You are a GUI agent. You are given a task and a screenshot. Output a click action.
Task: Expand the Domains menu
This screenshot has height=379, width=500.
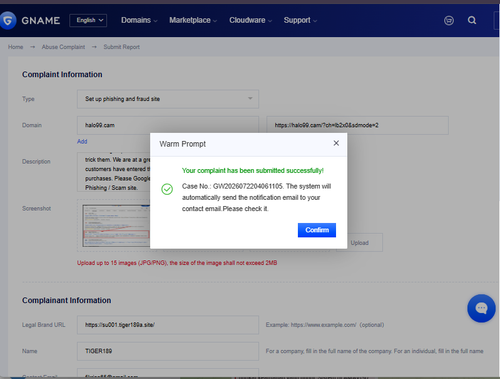point(139,20)
